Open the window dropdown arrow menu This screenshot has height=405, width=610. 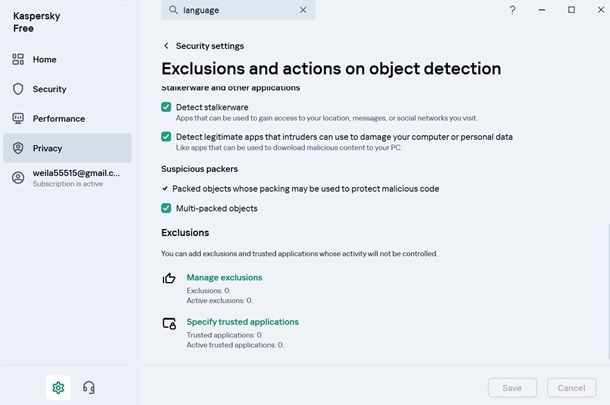point(541,10)
